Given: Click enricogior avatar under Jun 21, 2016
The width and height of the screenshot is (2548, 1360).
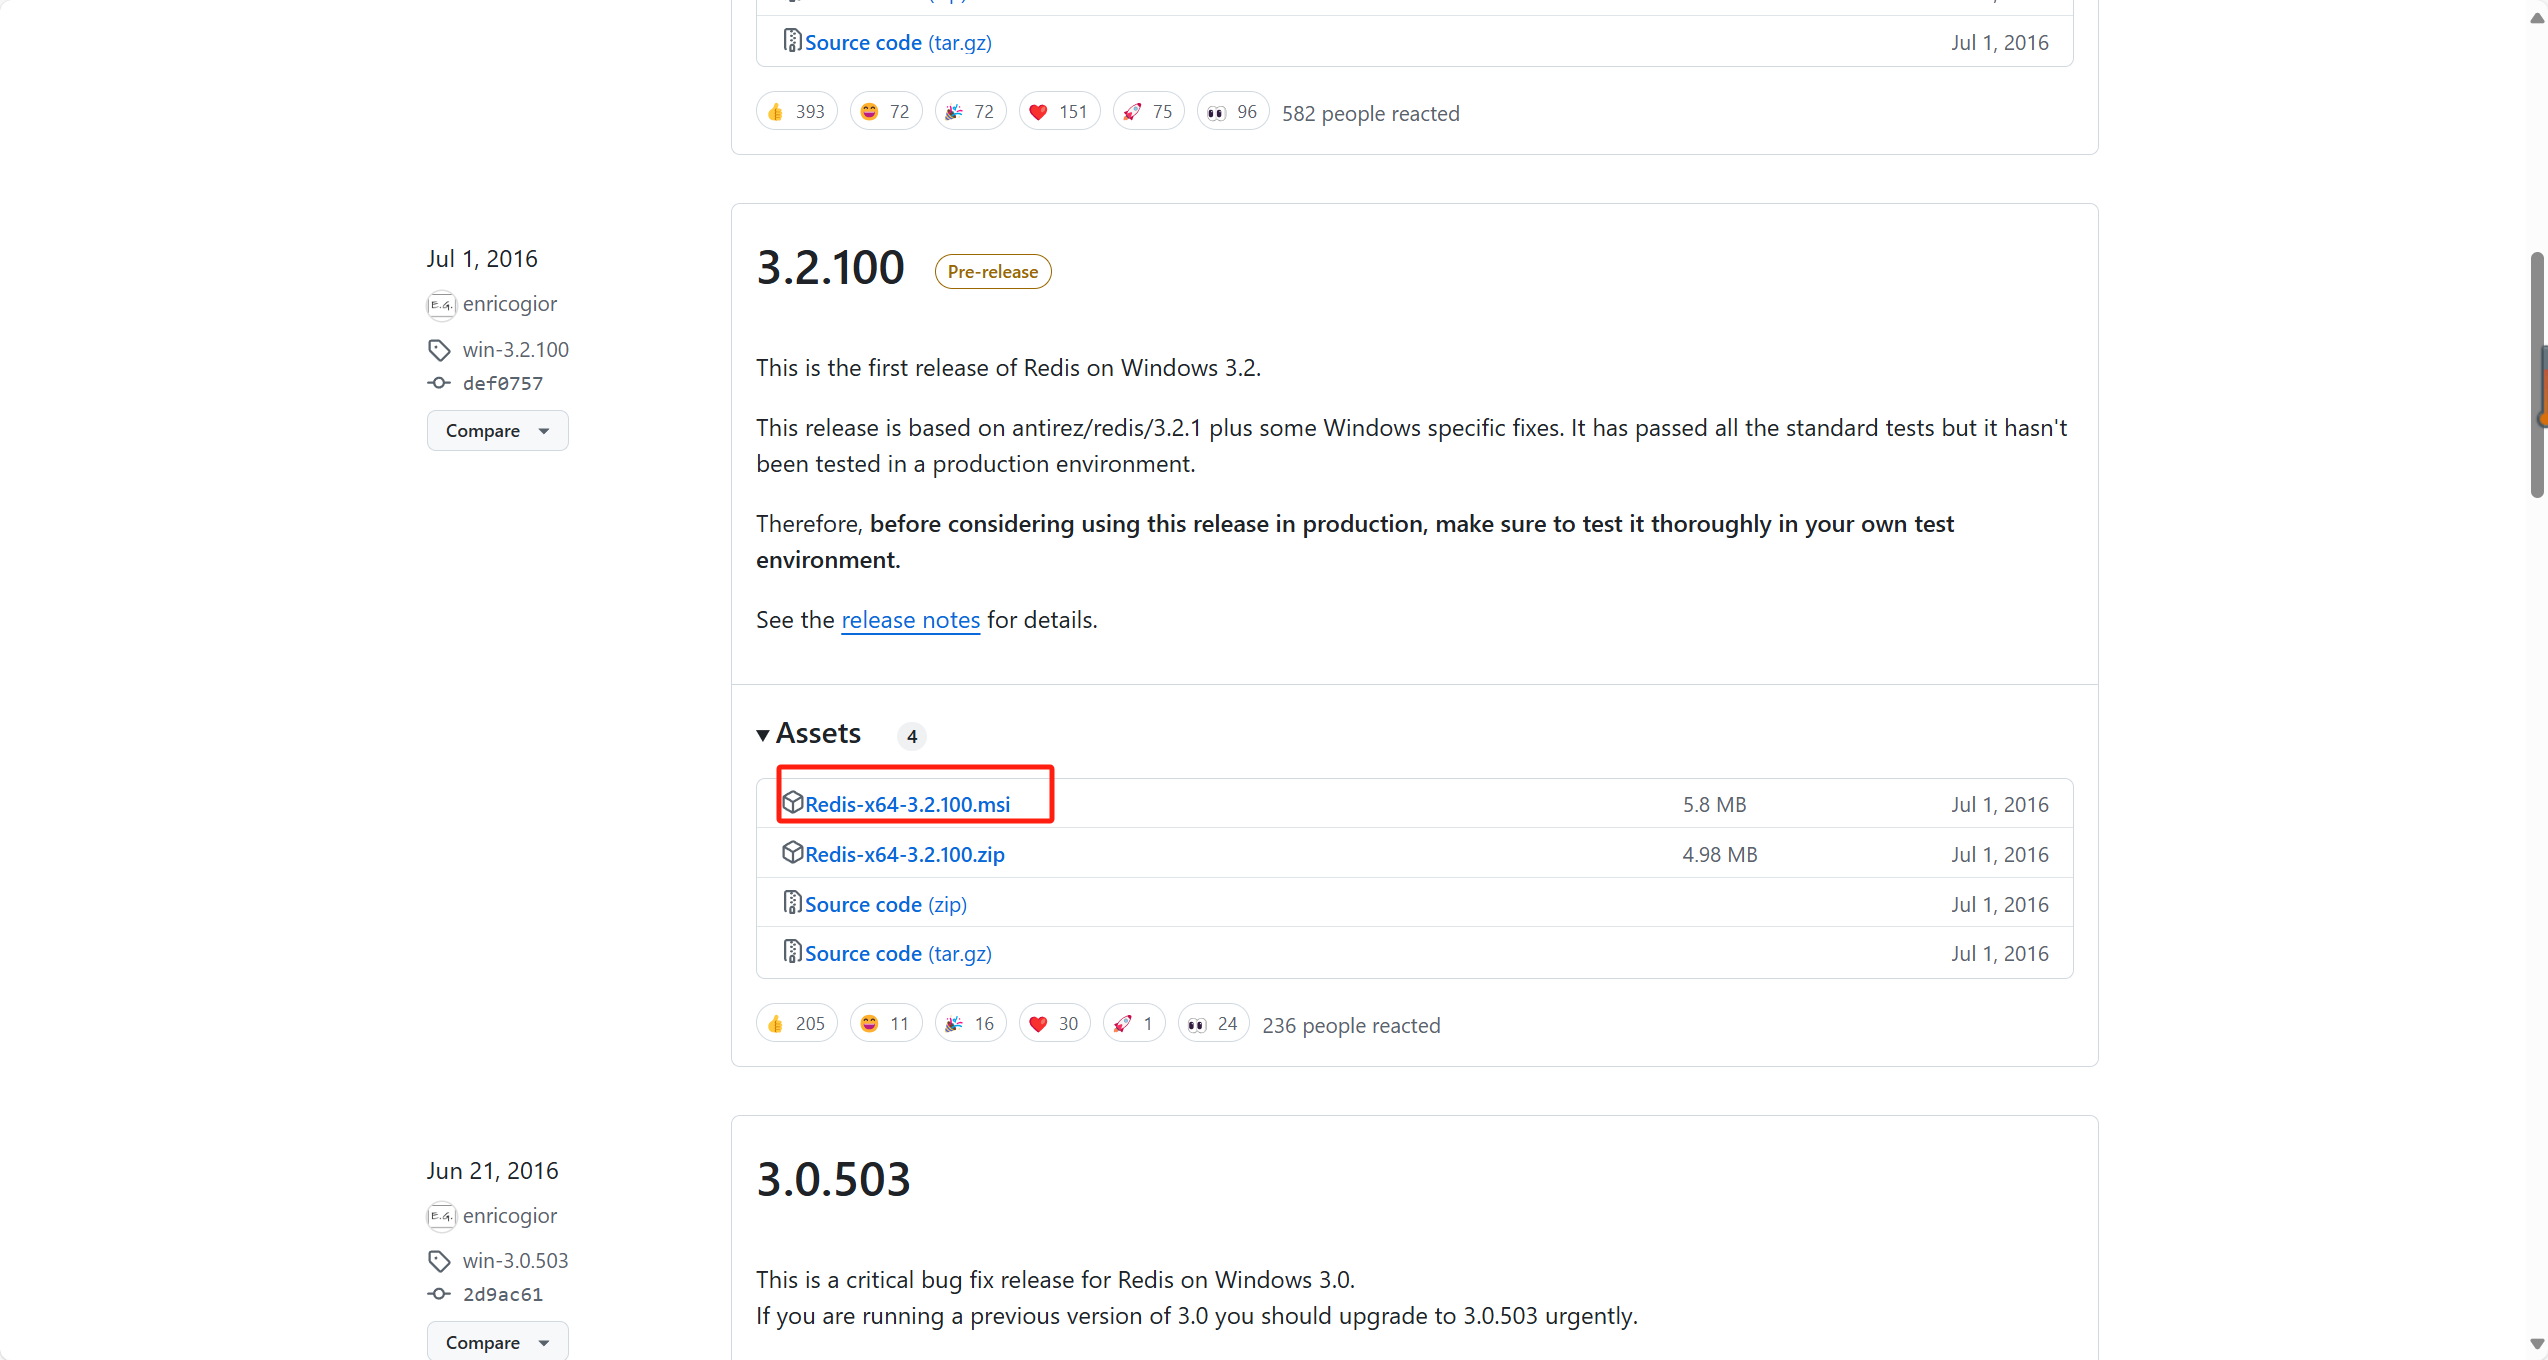Looking at the screenshot, I should 441,1216.
